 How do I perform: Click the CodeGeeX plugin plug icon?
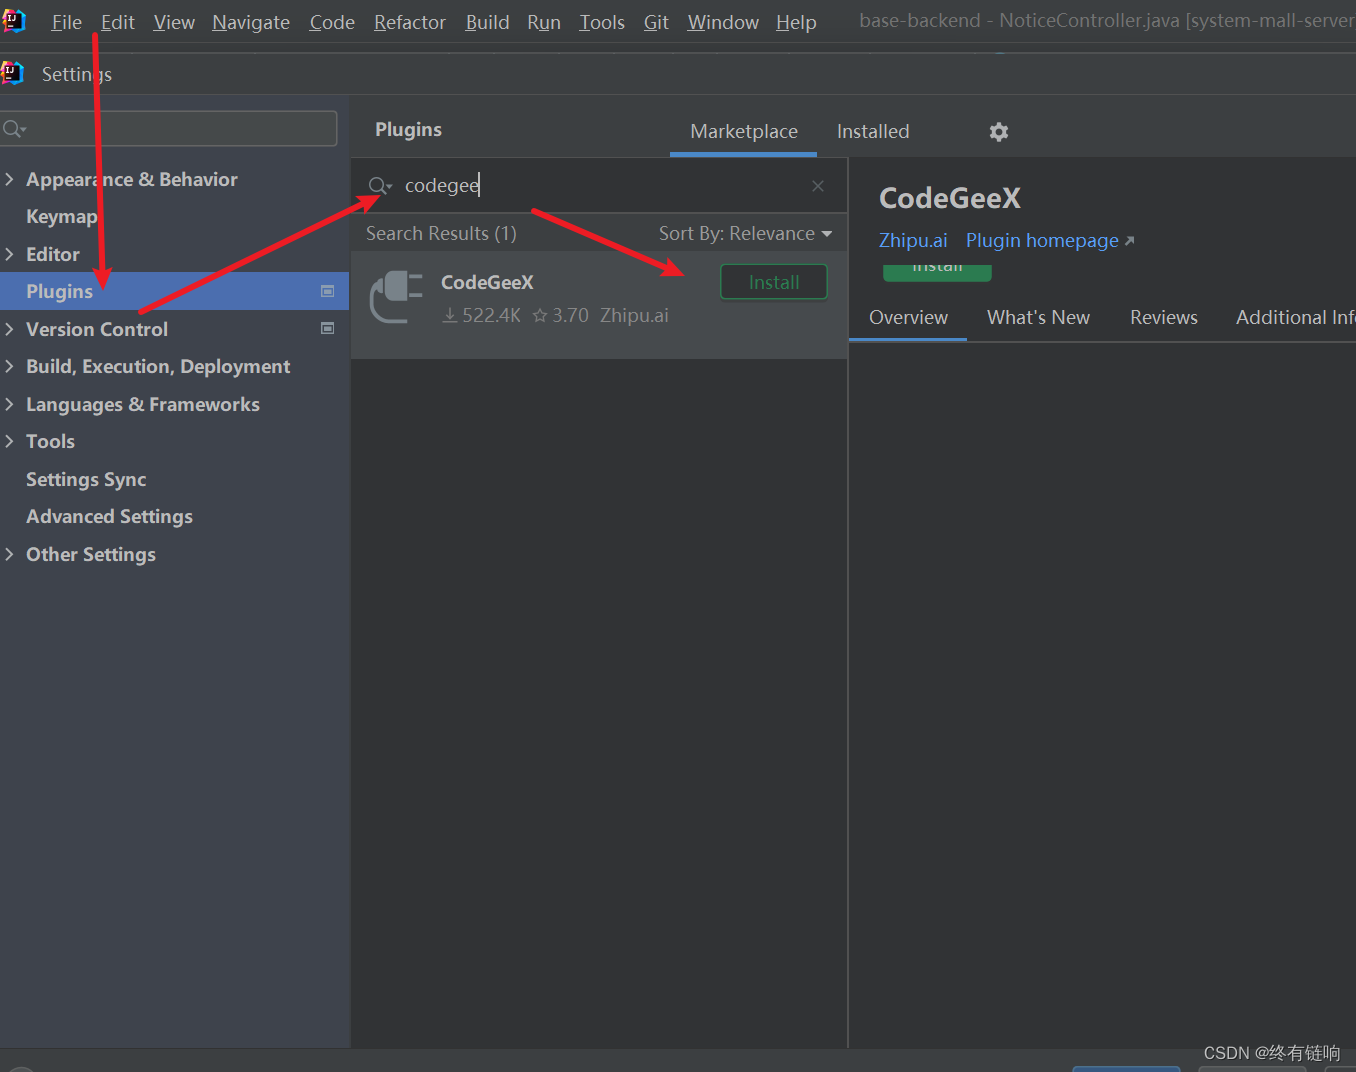click(x=396, y=297)
